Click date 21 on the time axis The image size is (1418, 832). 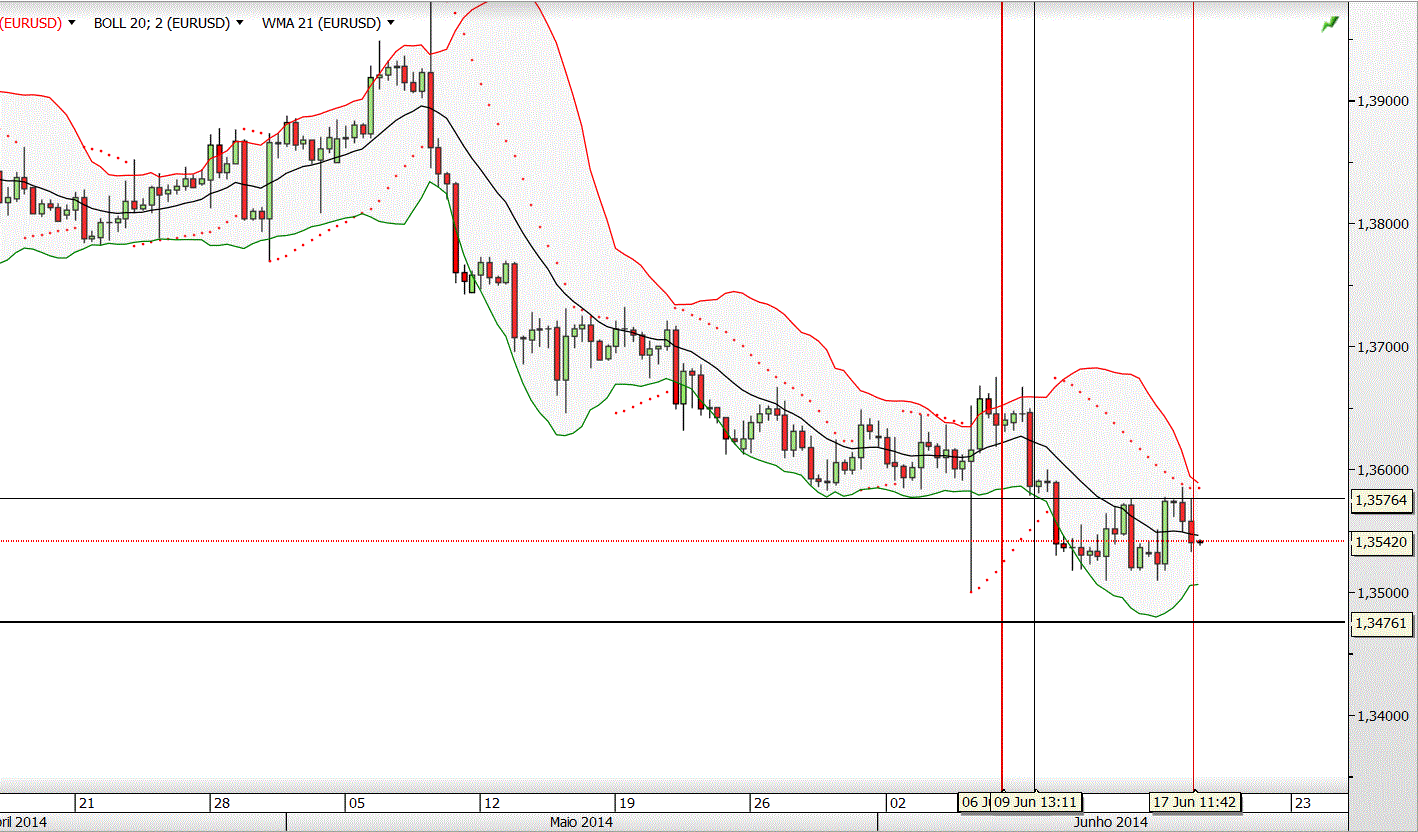[x=86, y=803]
